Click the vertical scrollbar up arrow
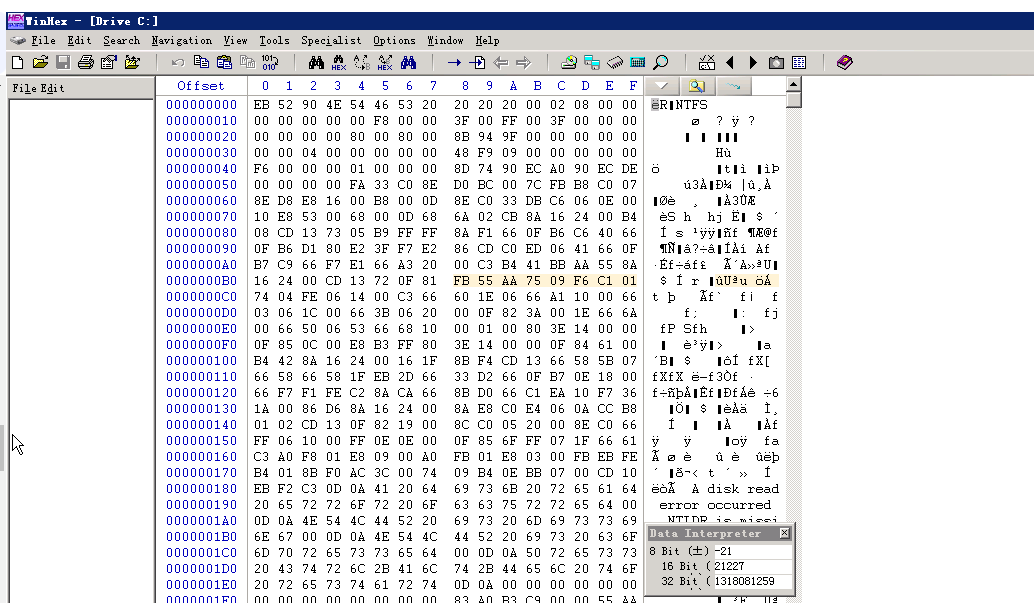Viewport: 1034px width, 603px height. (793, 84)
